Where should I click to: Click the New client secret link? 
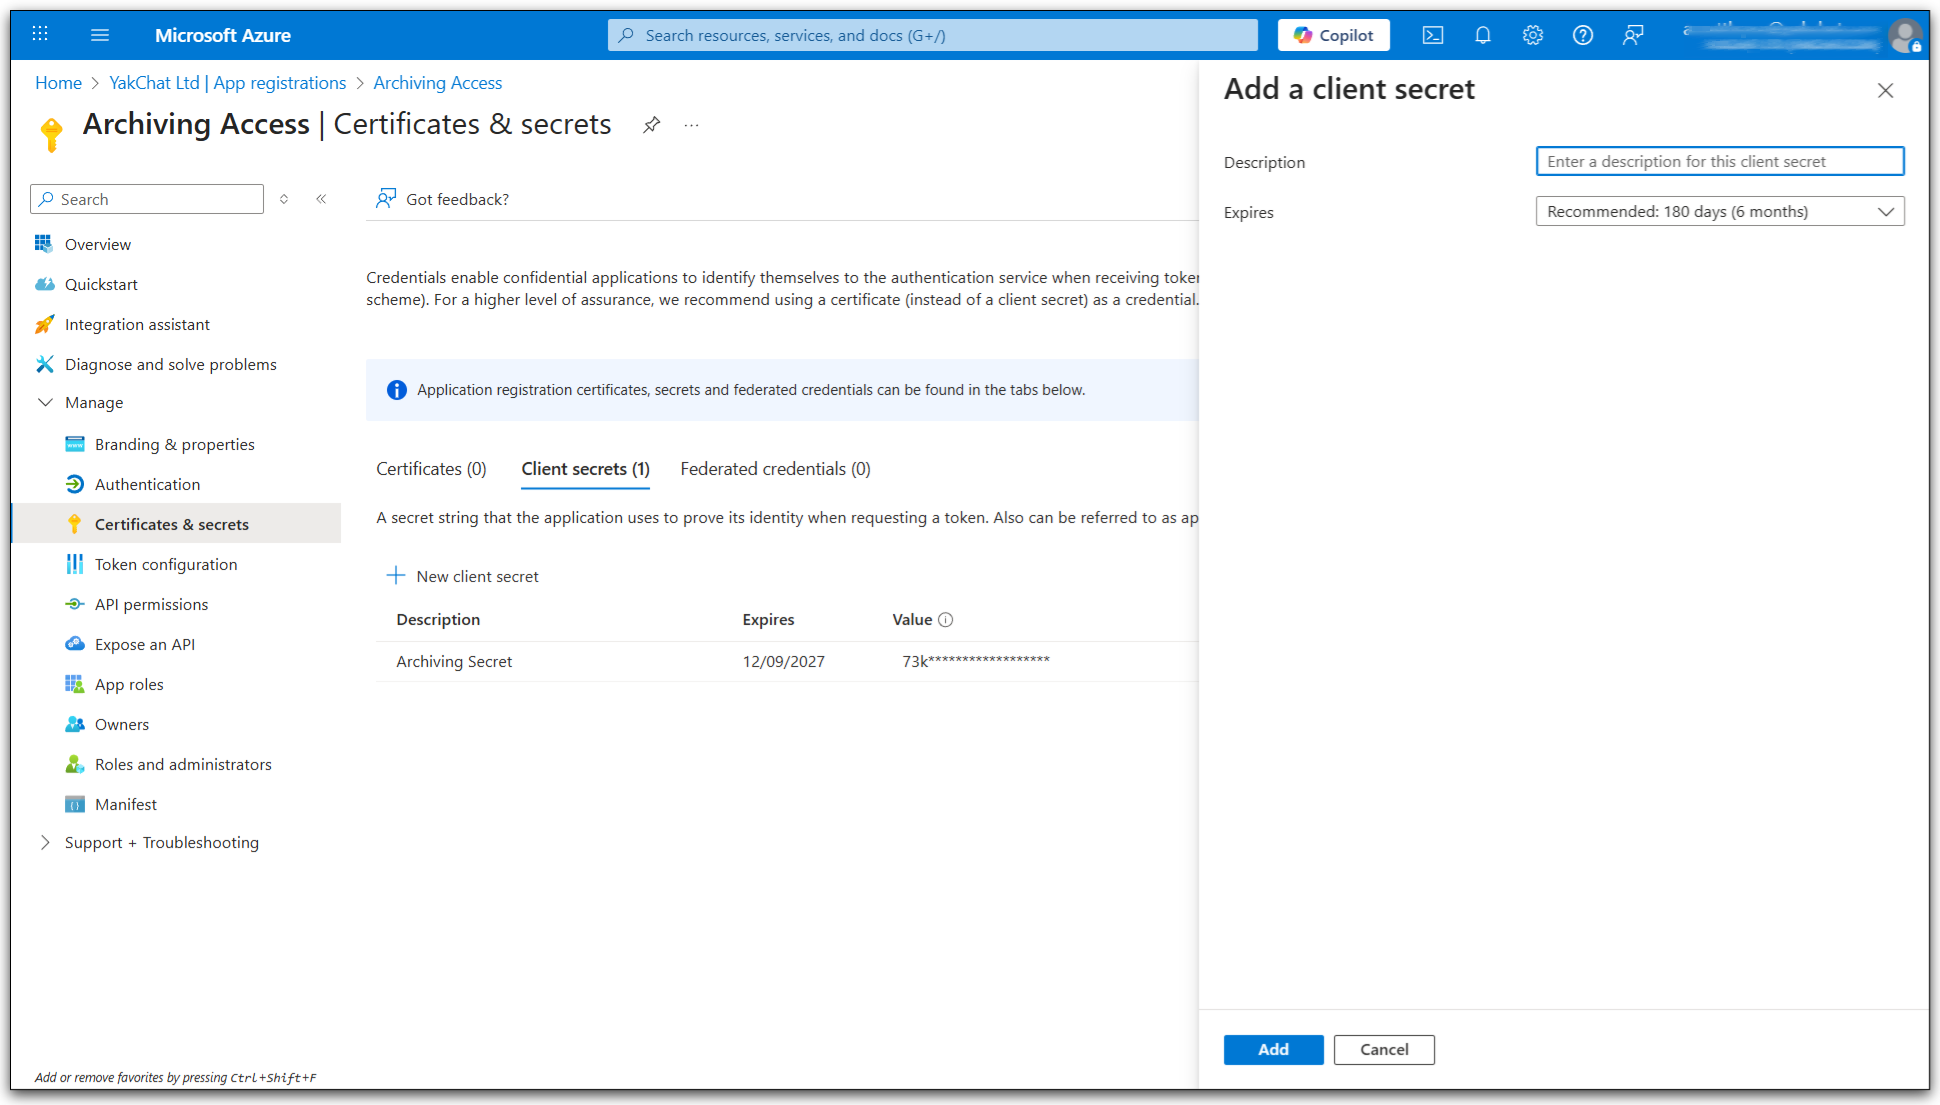coord(463,576)
